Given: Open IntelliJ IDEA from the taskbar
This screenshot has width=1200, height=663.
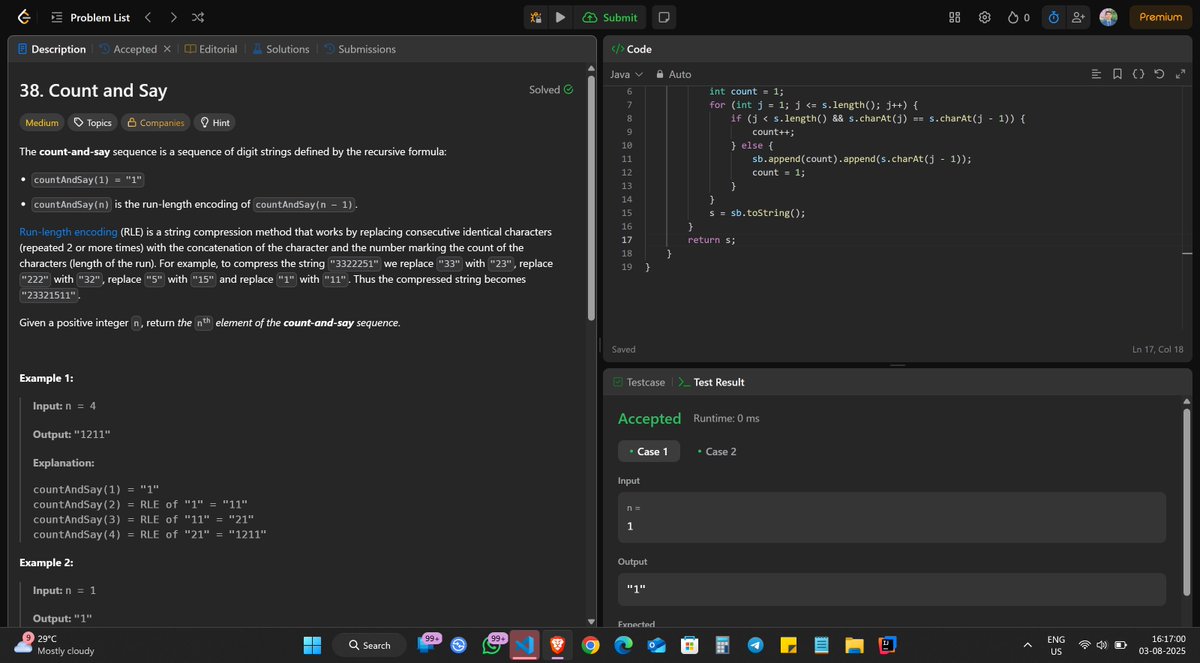Looking at the screenshot, I should (886, 645).
